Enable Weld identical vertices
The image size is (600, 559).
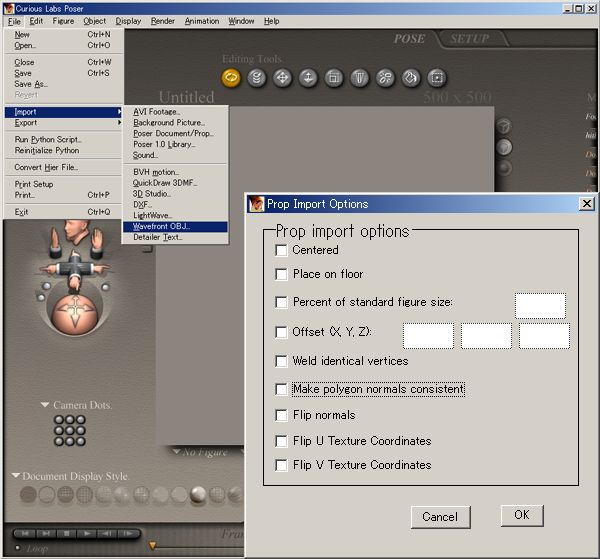coord(281,362)
